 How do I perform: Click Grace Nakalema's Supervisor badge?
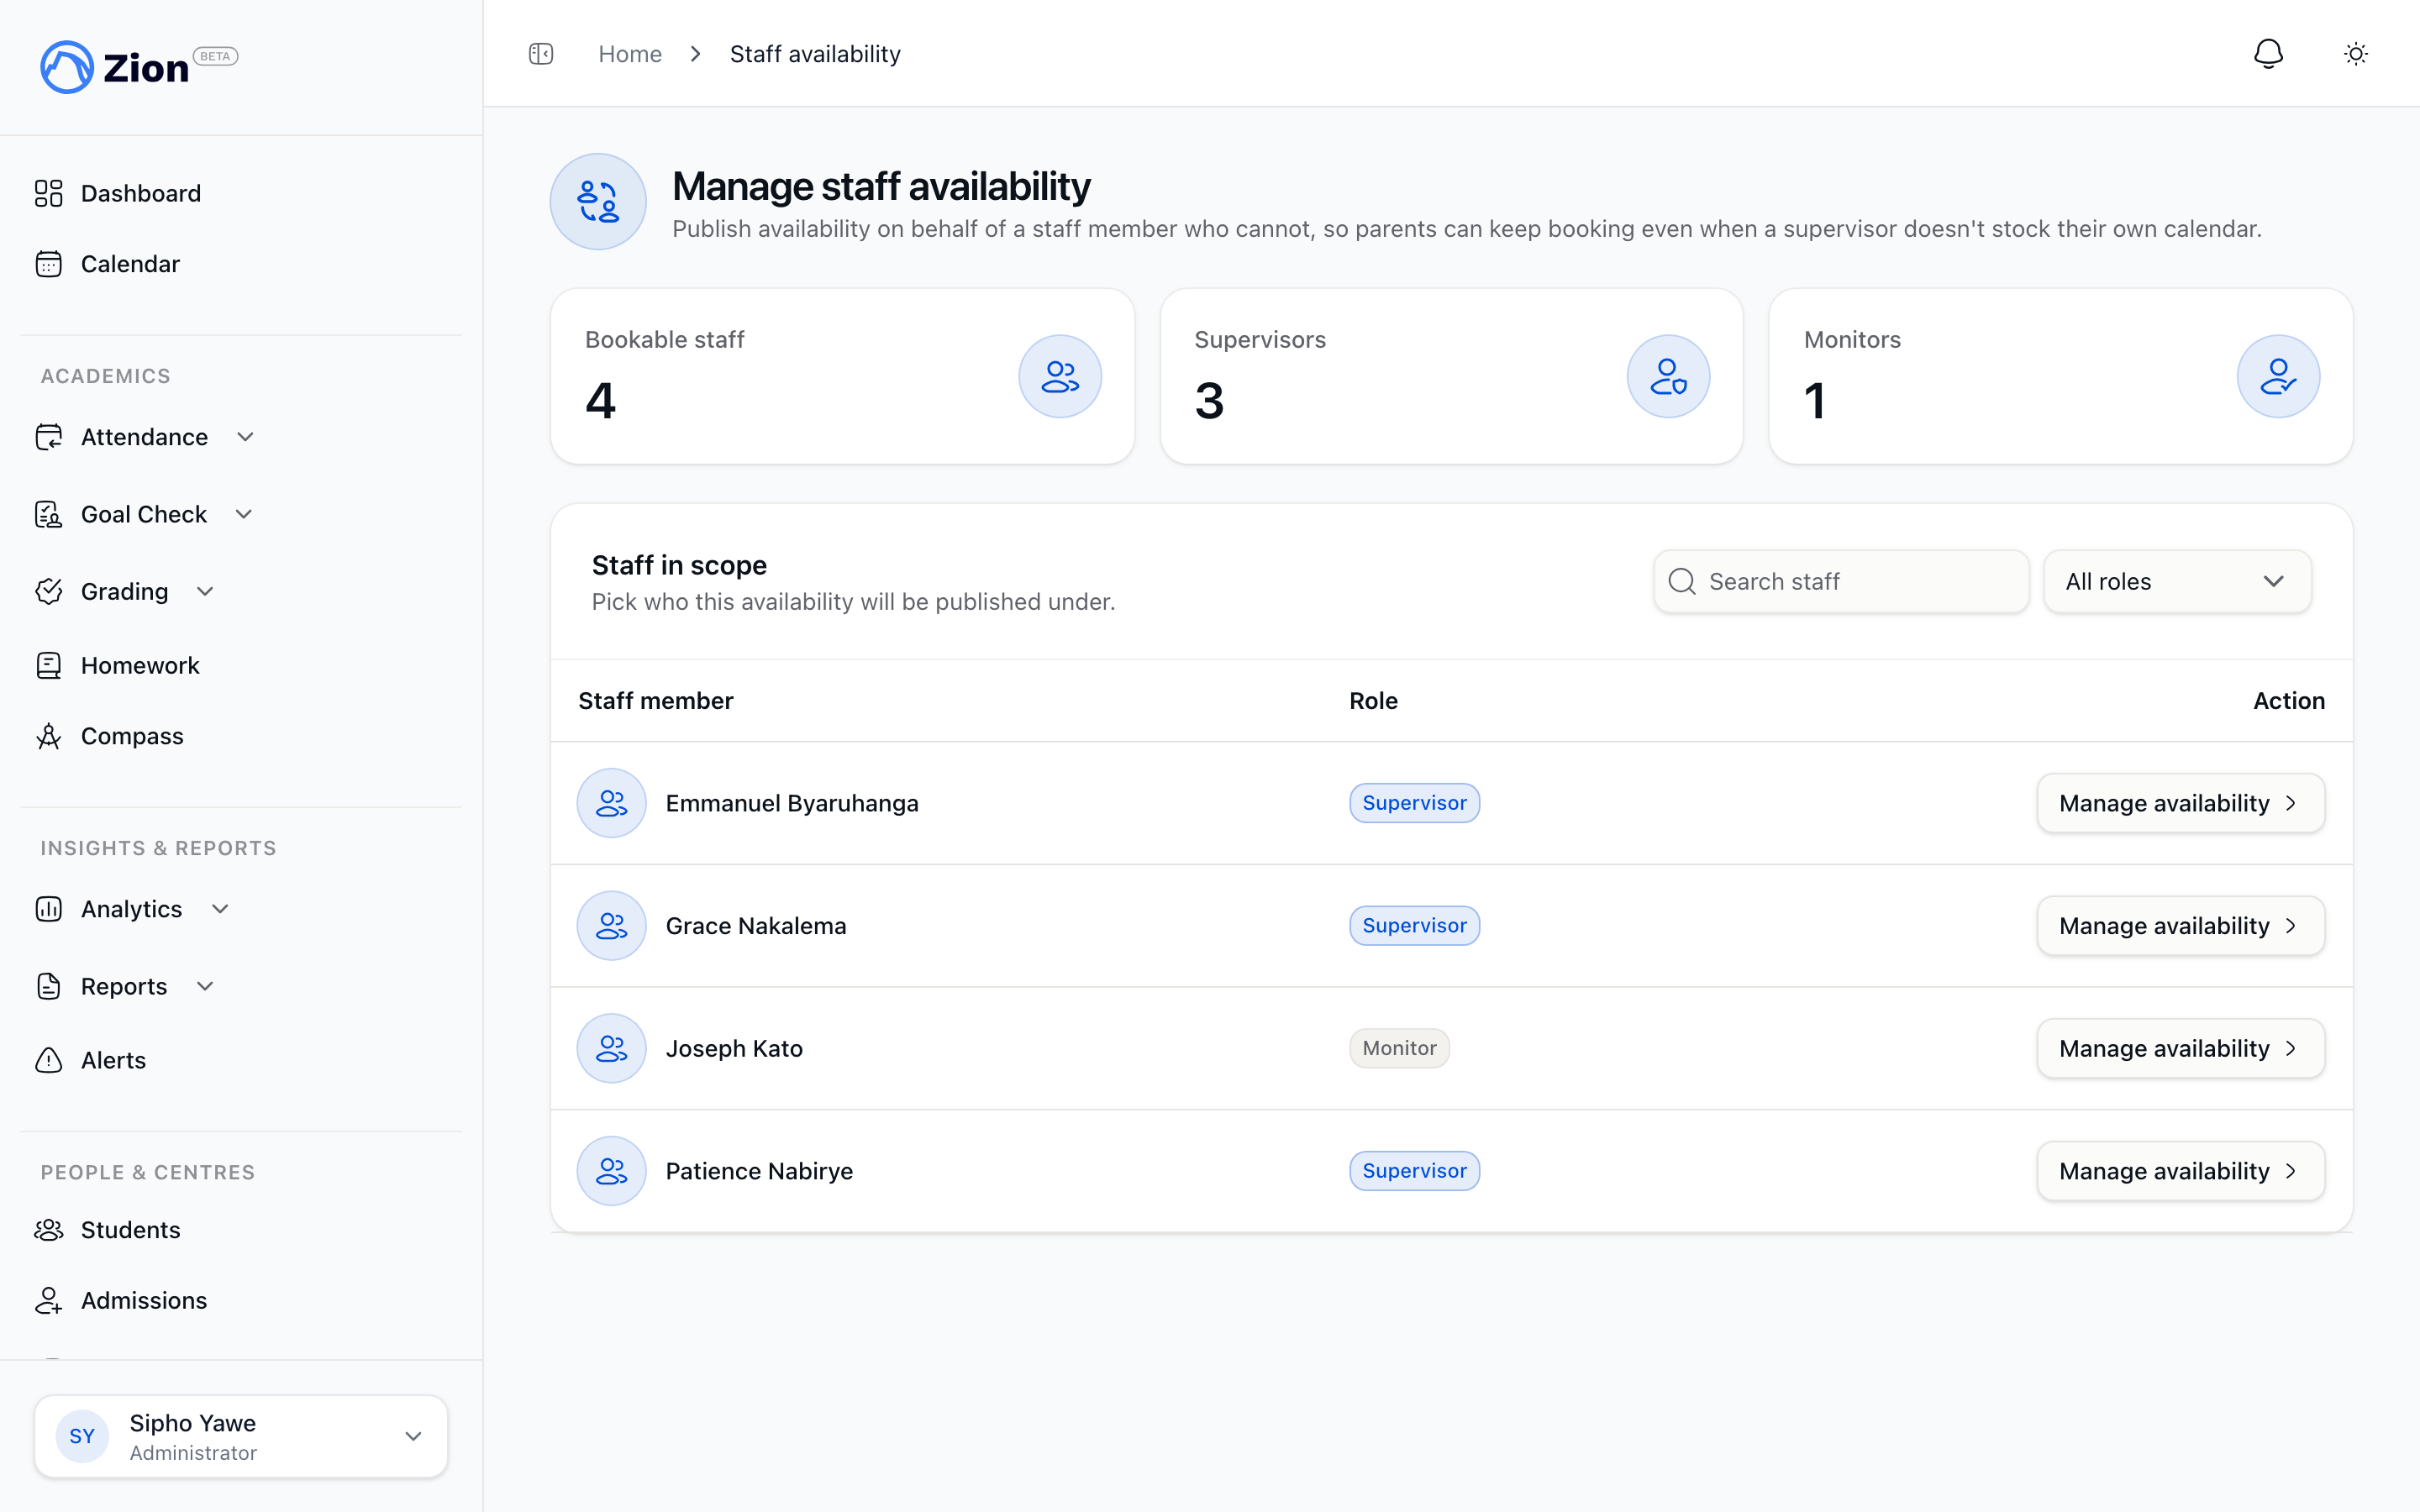click(x=1414, y=926)
